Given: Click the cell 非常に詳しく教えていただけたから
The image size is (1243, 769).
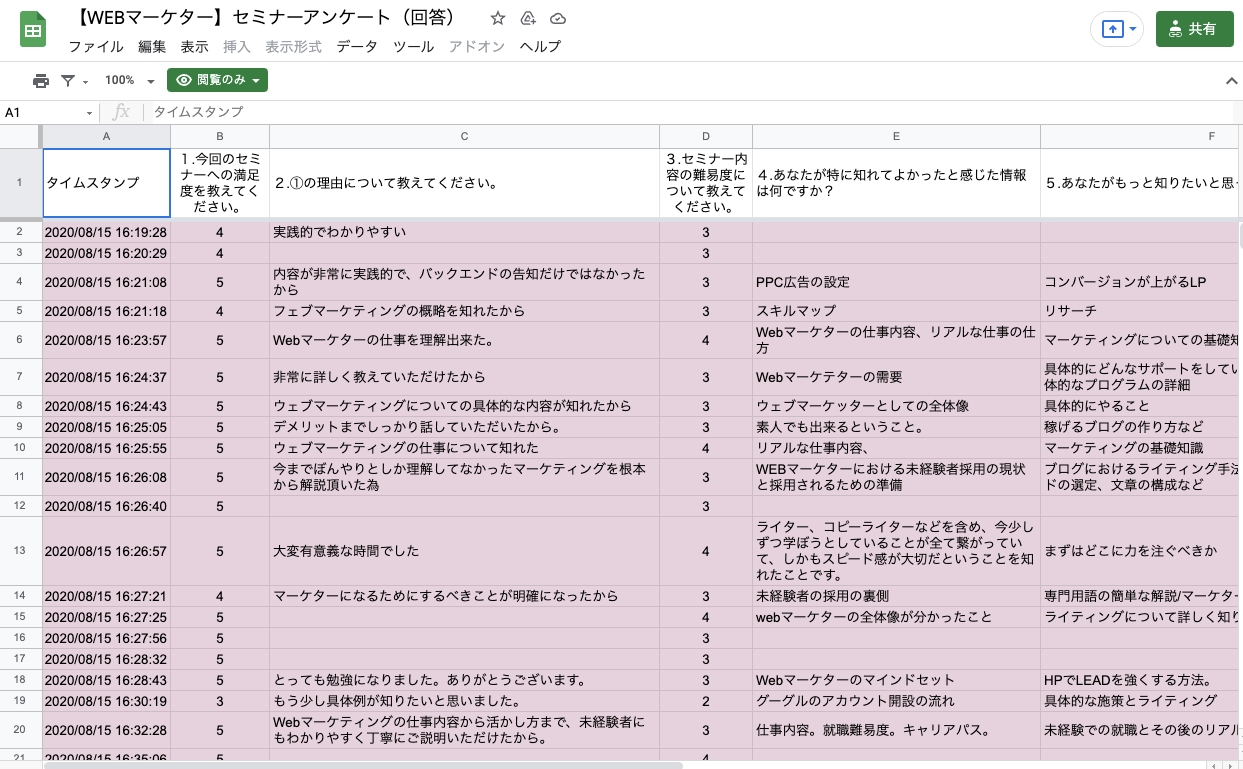Looking at the screenshot, I should (x=464, y=377).
